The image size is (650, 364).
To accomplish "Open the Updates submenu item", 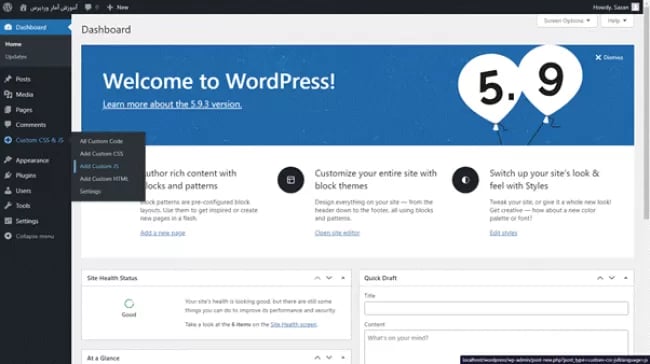I will pos(16,57).
